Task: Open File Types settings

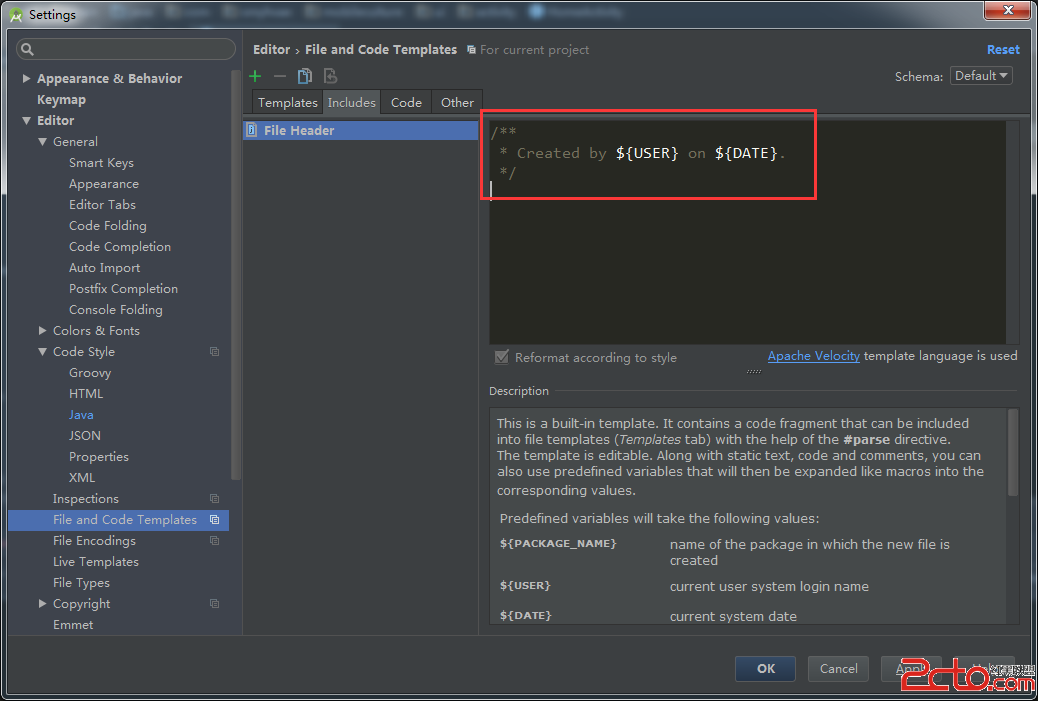Action: coord(81,583)
